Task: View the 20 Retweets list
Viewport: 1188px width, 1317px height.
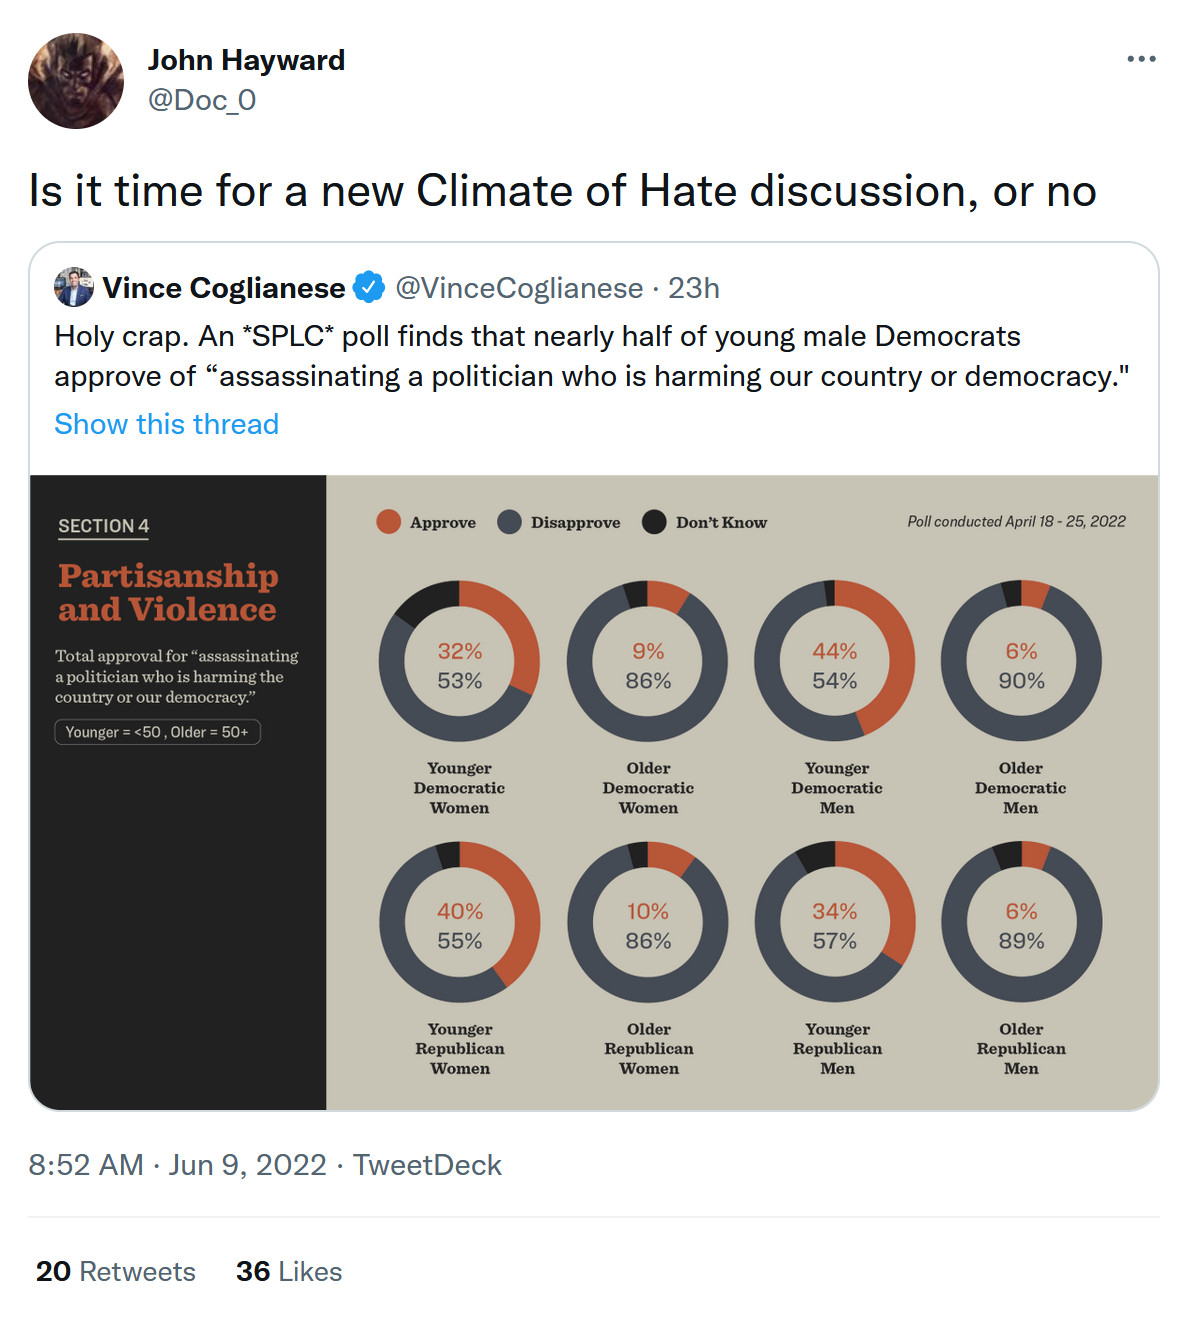Action: pos(116,1271)
